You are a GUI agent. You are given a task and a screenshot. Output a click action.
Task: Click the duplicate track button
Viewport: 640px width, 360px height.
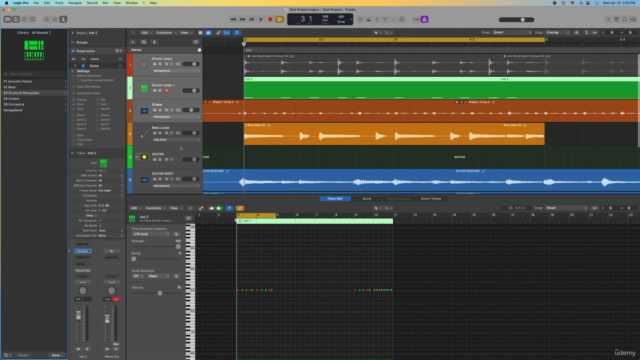[x=144, y=42]
